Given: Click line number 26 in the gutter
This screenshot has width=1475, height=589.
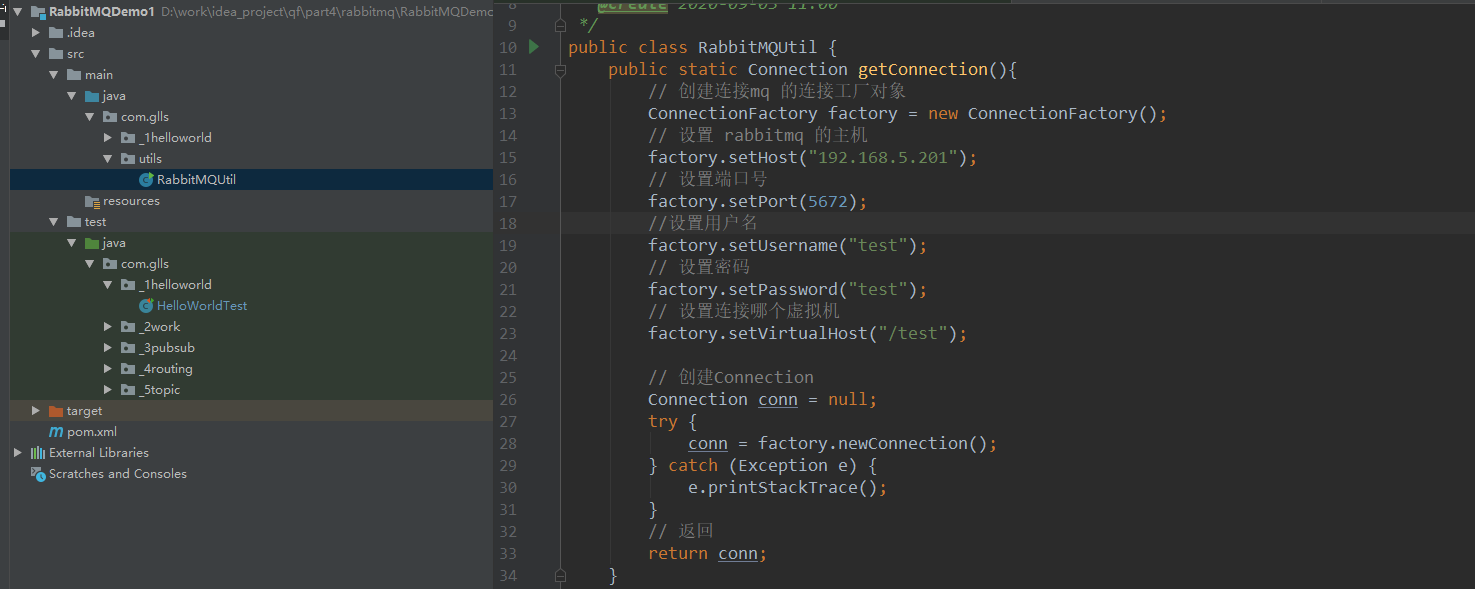Looking at the screenshot, I should tap(507, 399).
